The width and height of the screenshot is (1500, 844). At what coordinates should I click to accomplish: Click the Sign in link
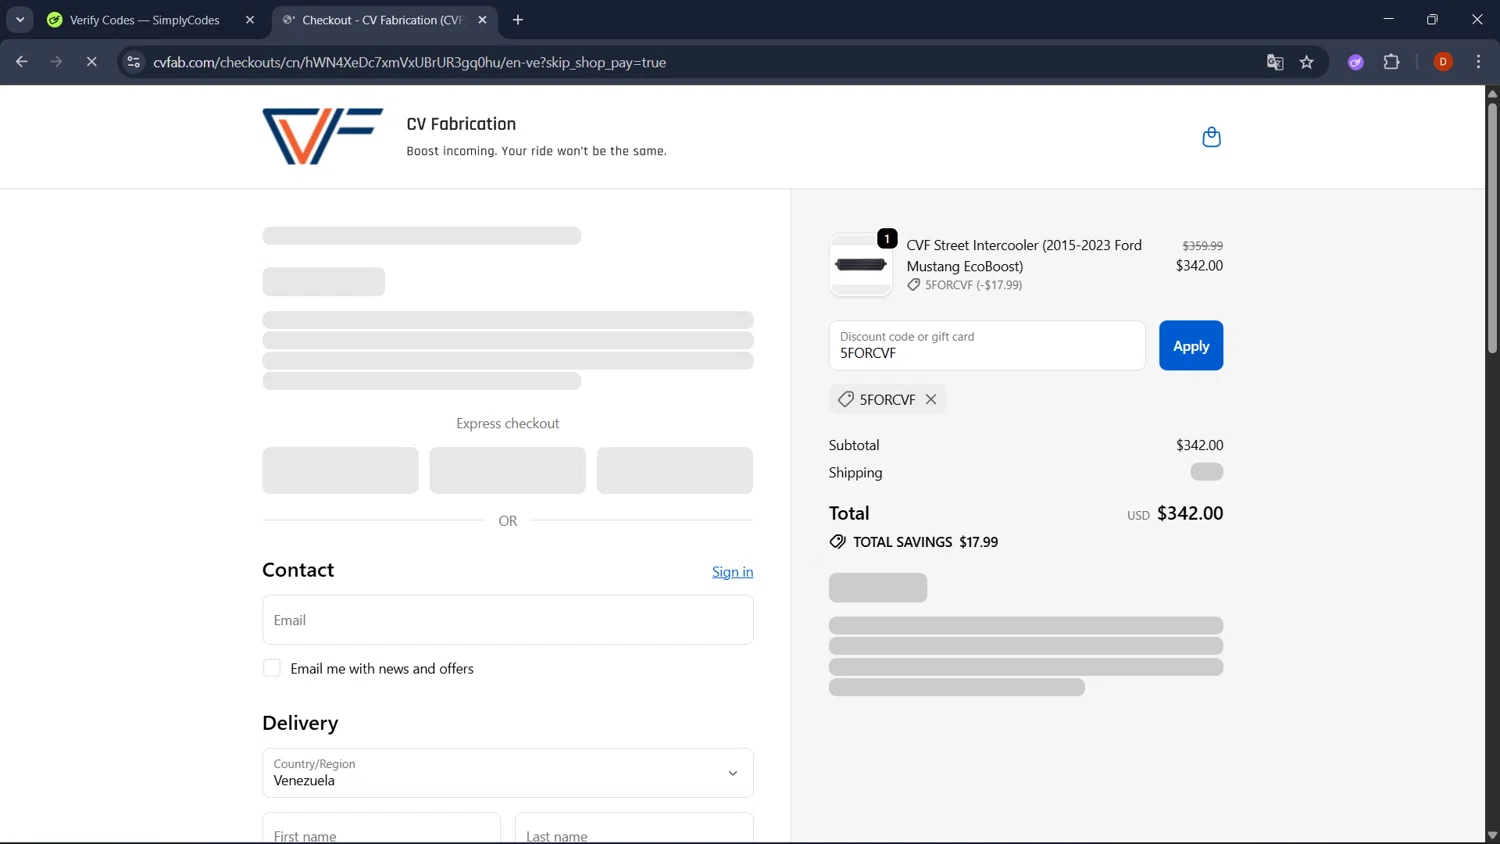click(732, 572)
